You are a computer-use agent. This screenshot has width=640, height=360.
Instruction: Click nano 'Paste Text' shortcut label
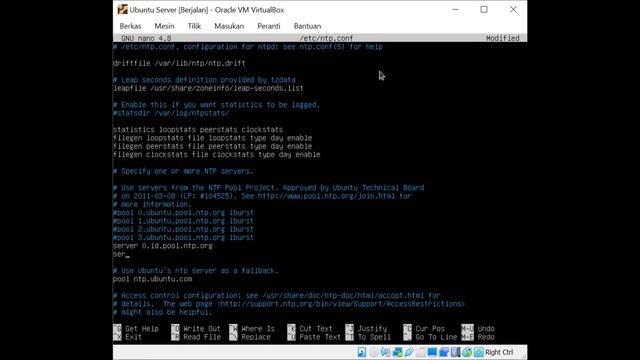(320, 337)
